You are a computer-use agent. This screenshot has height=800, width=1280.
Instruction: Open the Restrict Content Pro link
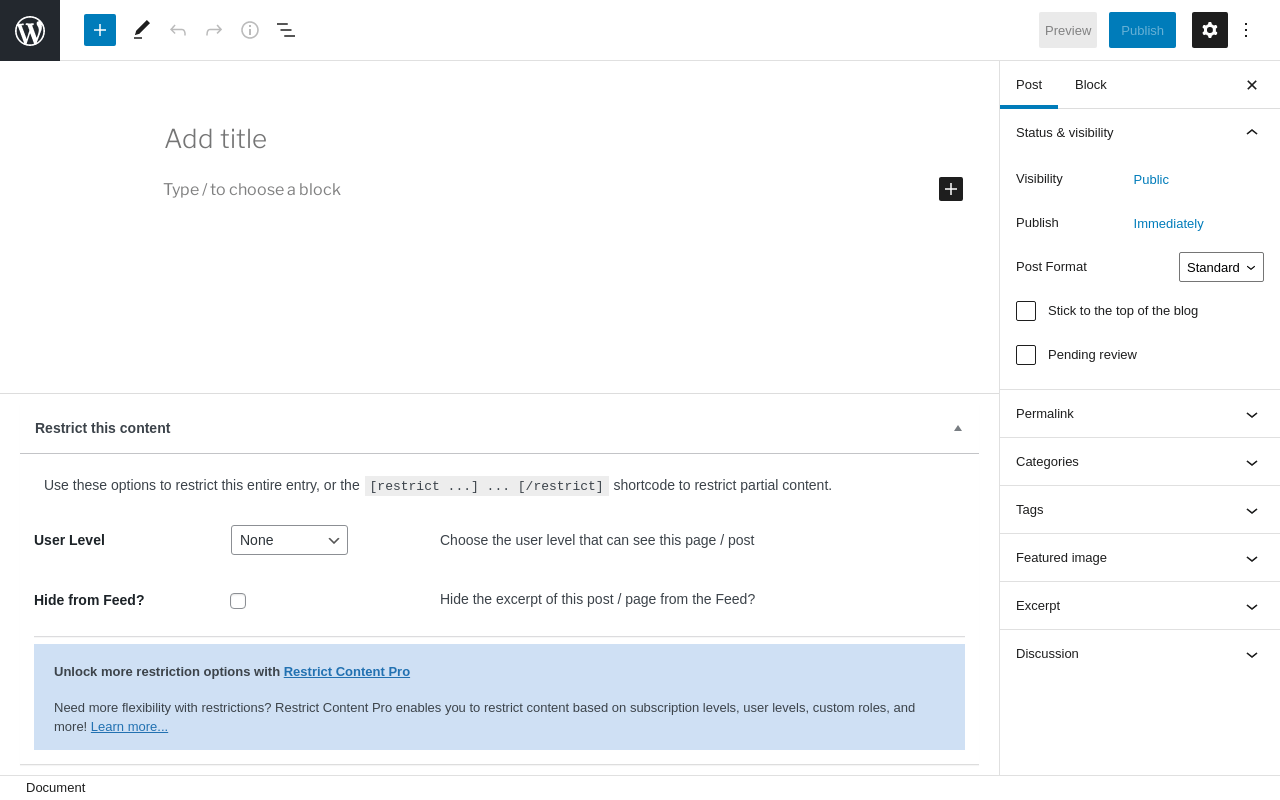(x=347, y=672)
